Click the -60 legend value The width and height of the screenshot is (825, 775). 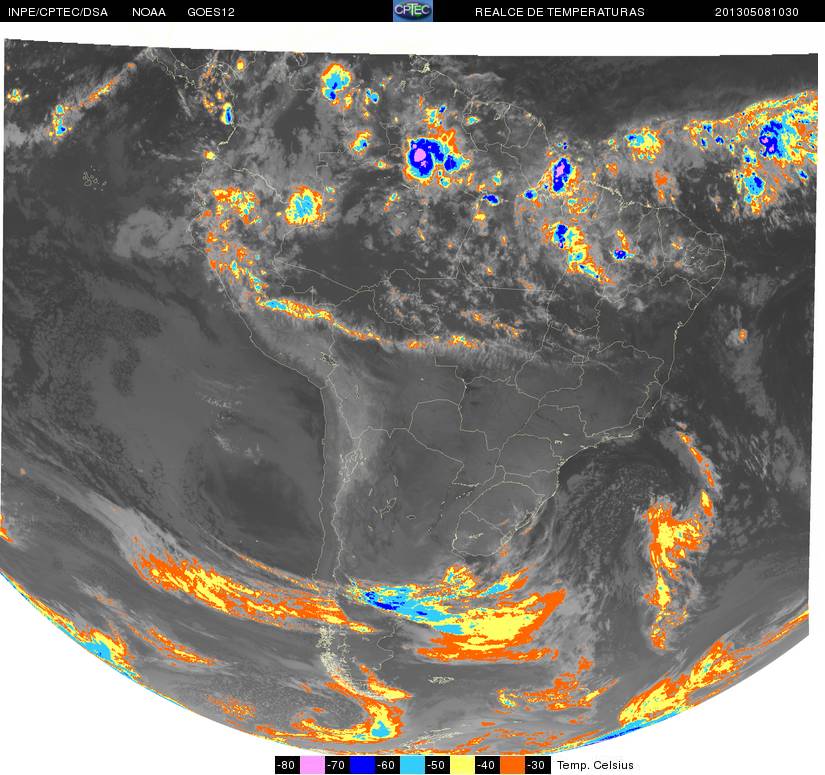387,765
